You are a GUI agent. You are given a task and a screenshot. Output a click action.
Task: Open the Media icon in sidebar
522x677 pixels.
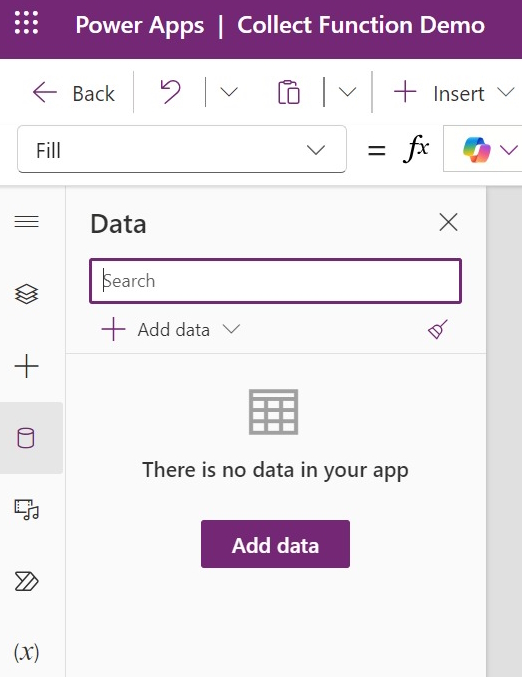click(x=26, y=509)
